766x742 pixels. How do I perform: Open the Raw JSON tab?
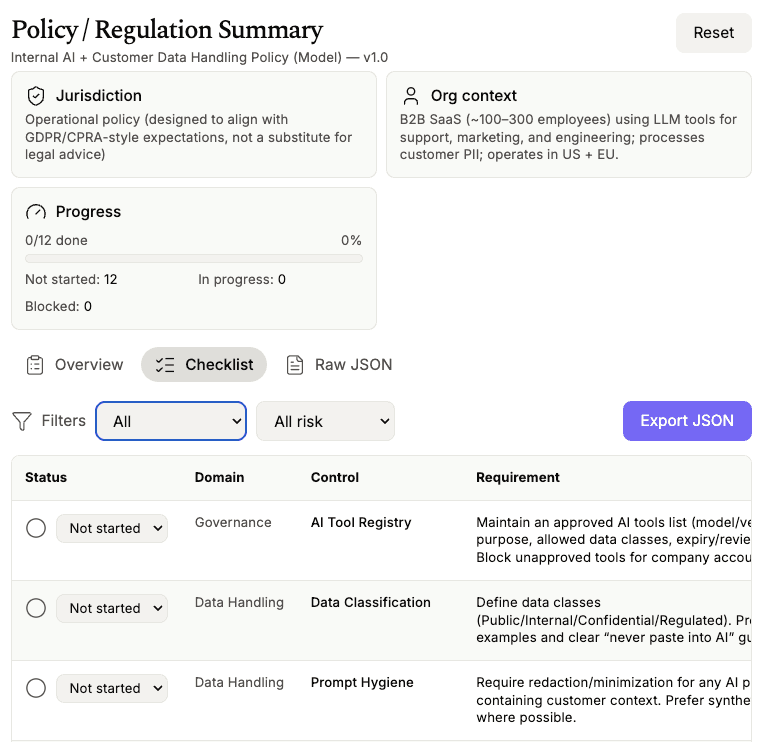tap(339, 365)
